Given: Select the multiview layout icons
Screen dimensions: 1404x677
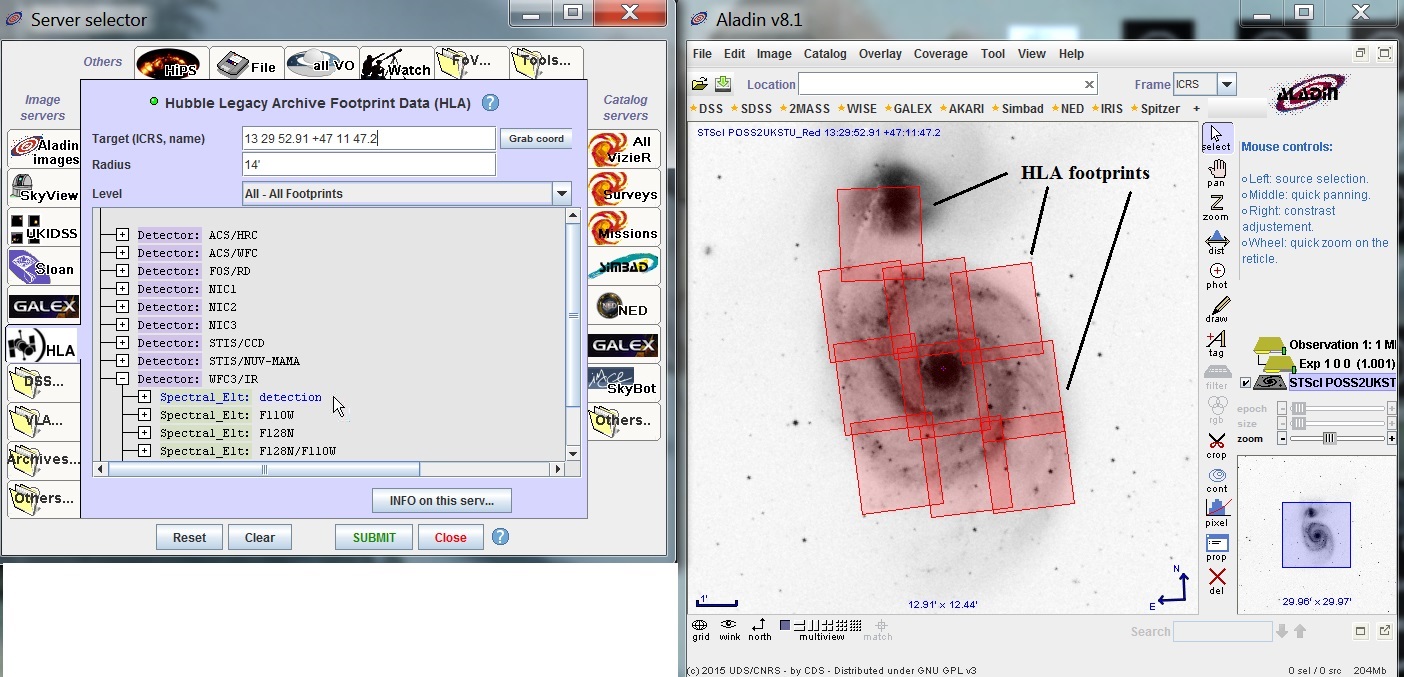Looking at the screenshot, I should [820, 629].
